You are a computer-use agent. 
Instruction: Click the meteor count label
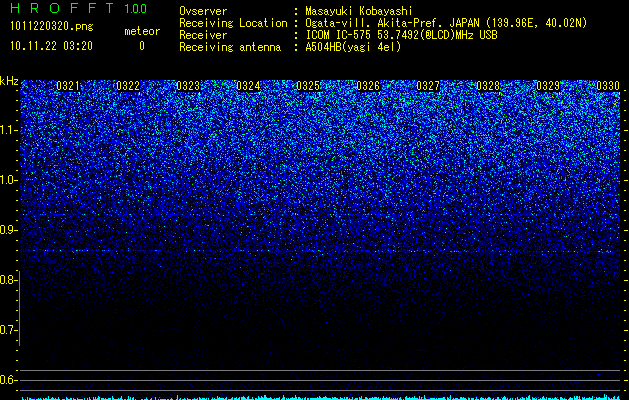pyautogui.click(x=142, y=31)
